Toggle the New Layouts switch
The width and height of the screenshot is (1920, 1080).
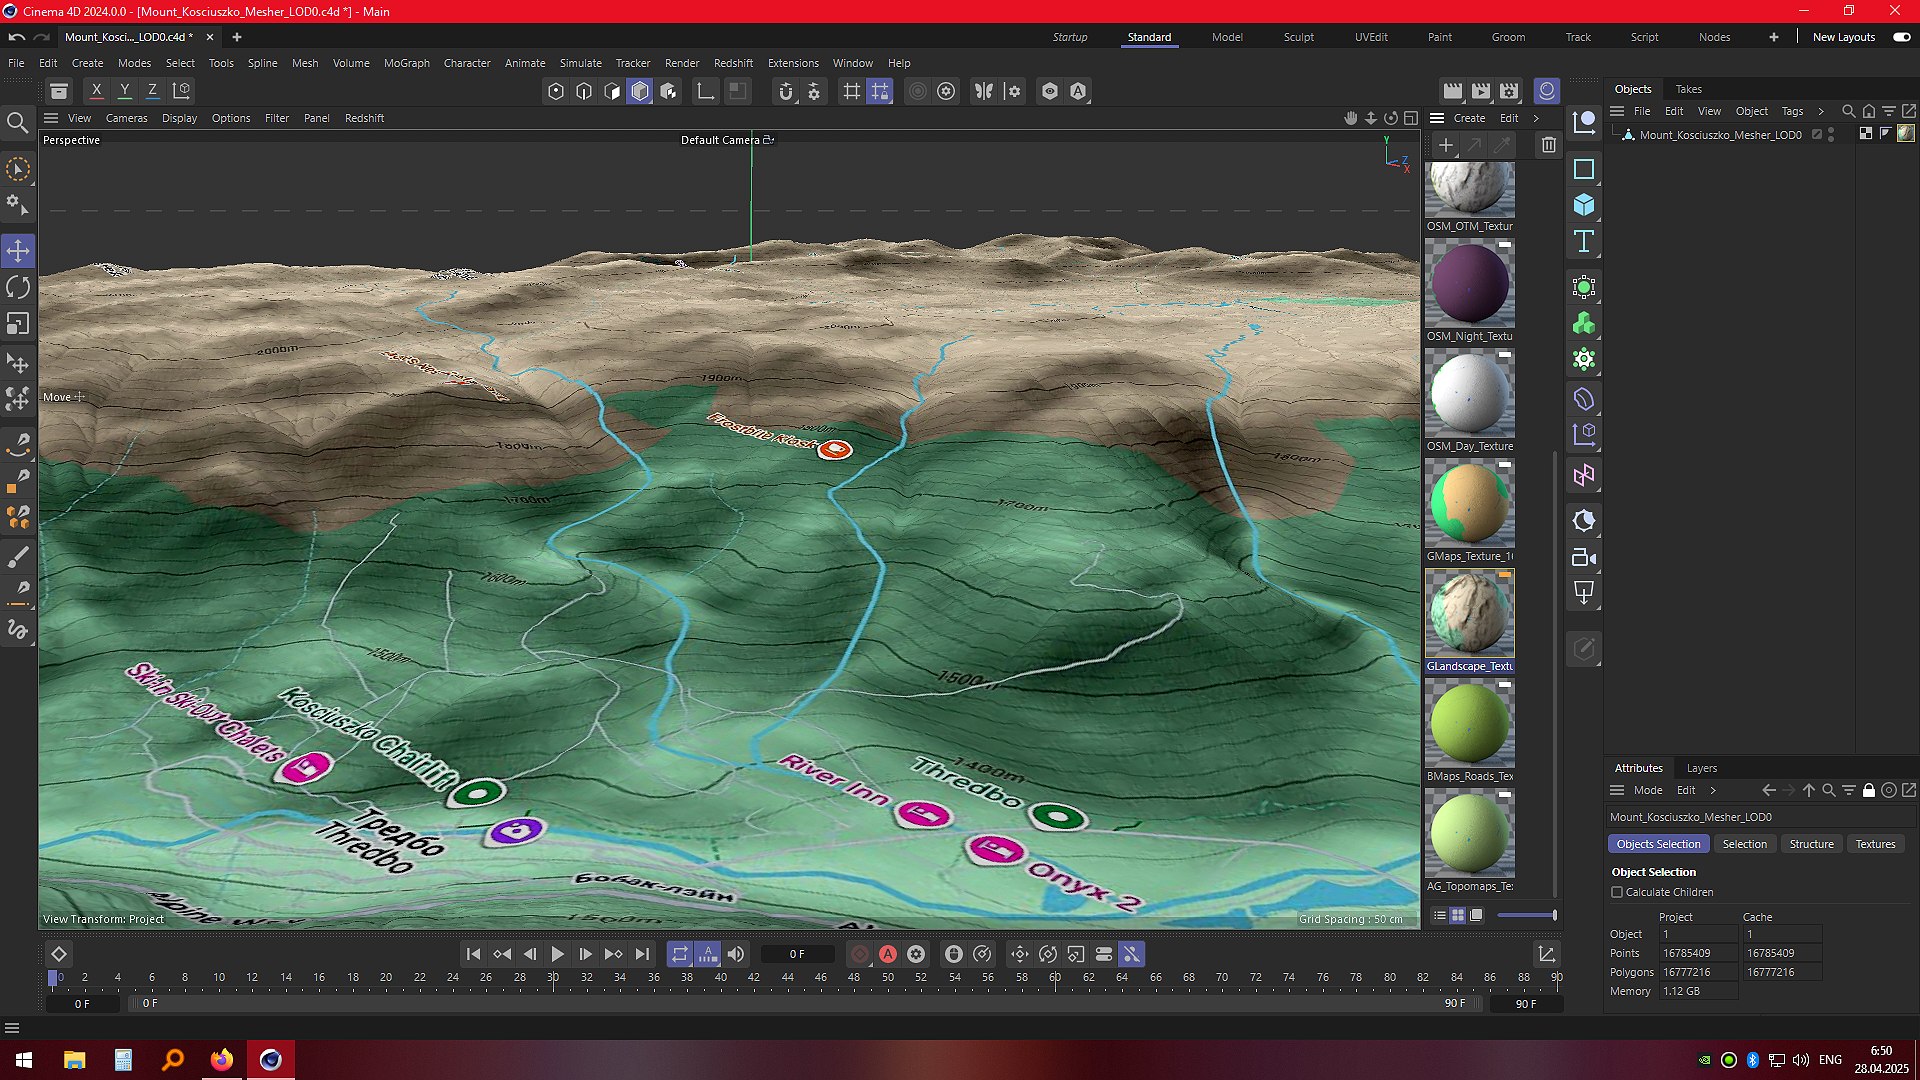(1902, 37)
